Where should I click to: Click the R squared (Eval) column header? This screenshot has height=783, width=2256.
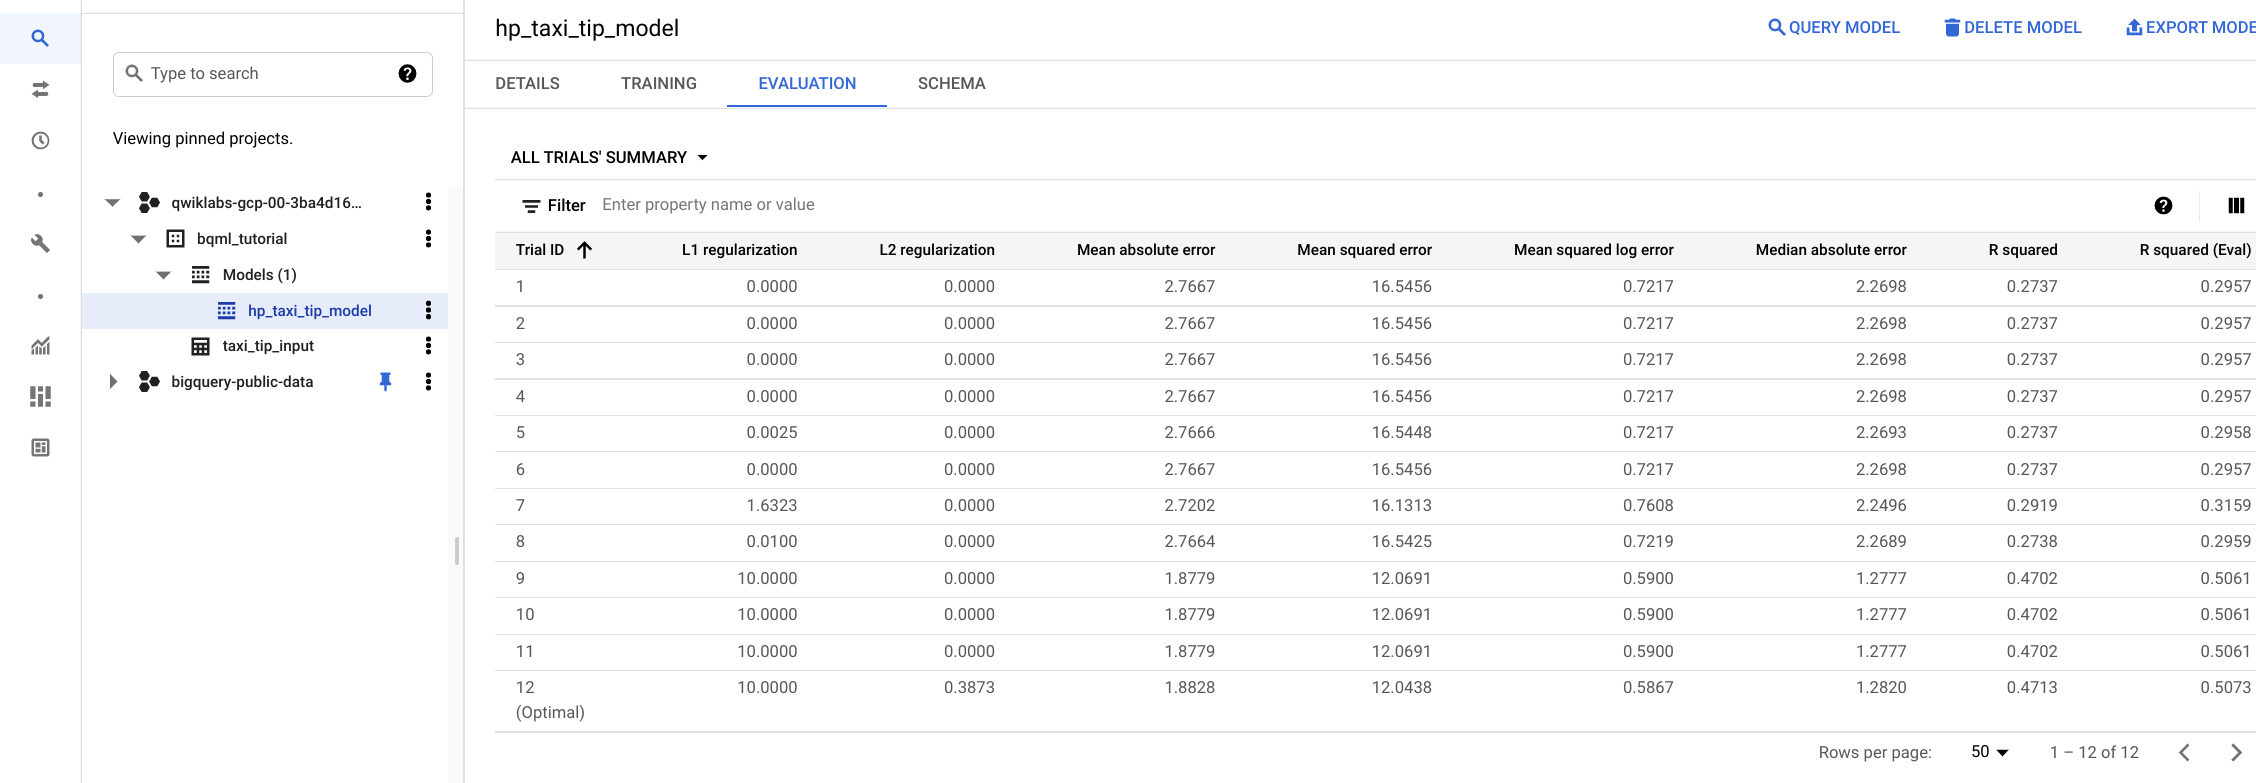2195,250
